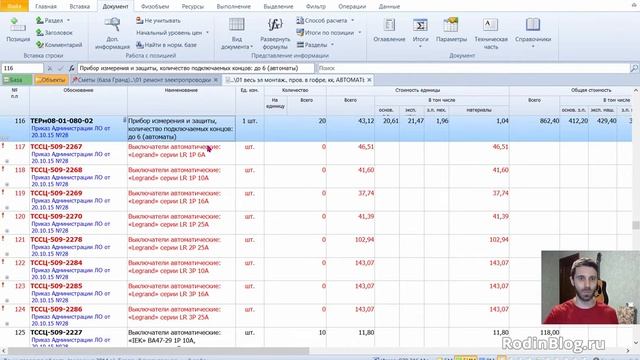Click unit price 102,94 in Всего column
This screenshot has width=640, height=360.
coord(364,239)
